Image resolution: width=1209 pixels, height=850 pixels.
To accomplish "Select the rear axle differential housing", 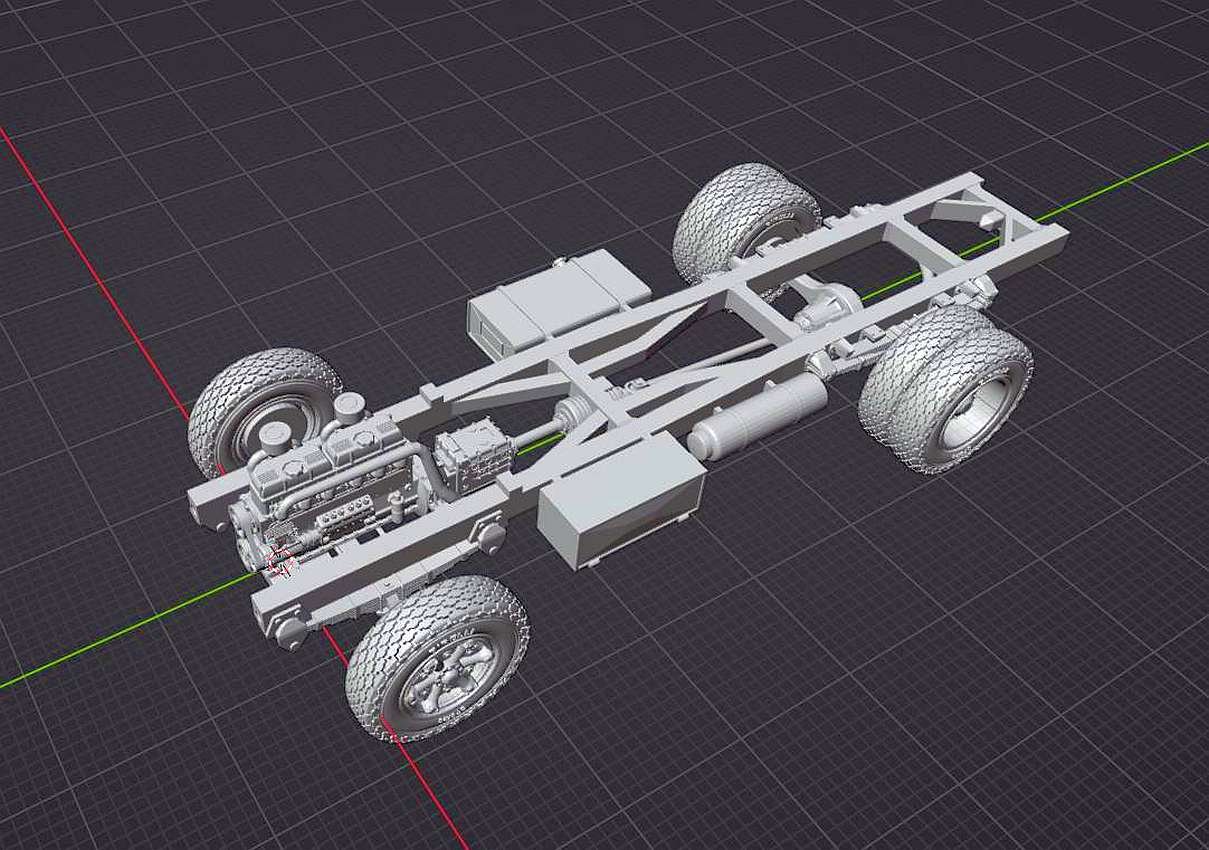I will (831, 305).
